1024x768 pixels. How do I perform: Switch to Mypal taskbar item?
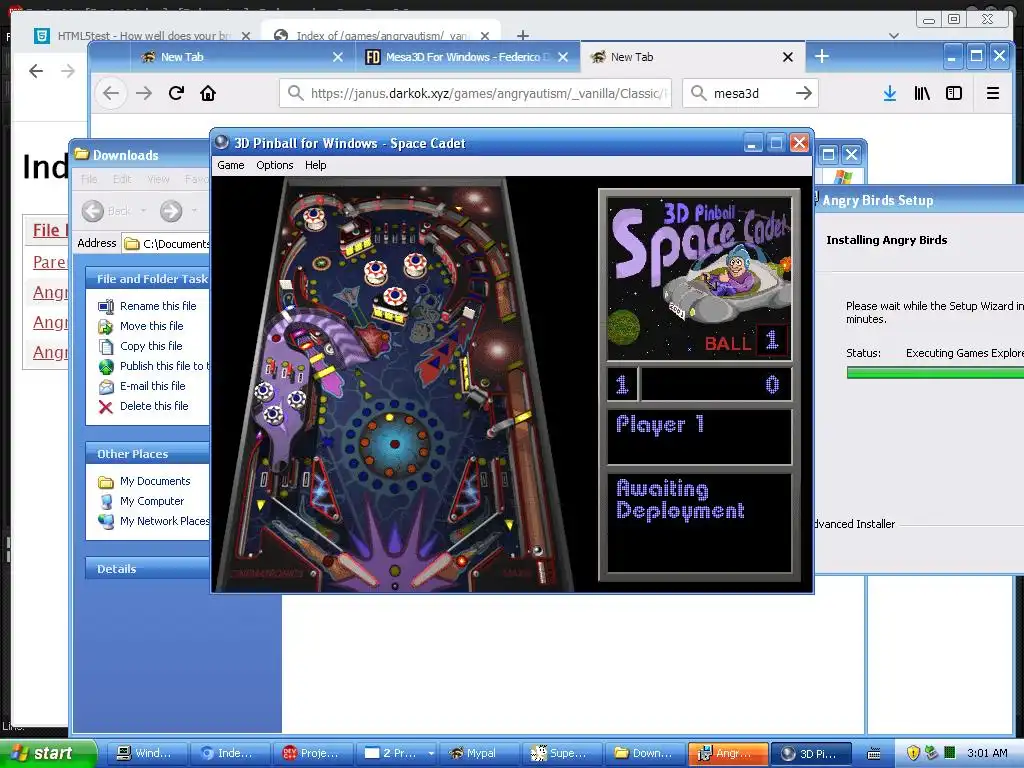[479, 754]
